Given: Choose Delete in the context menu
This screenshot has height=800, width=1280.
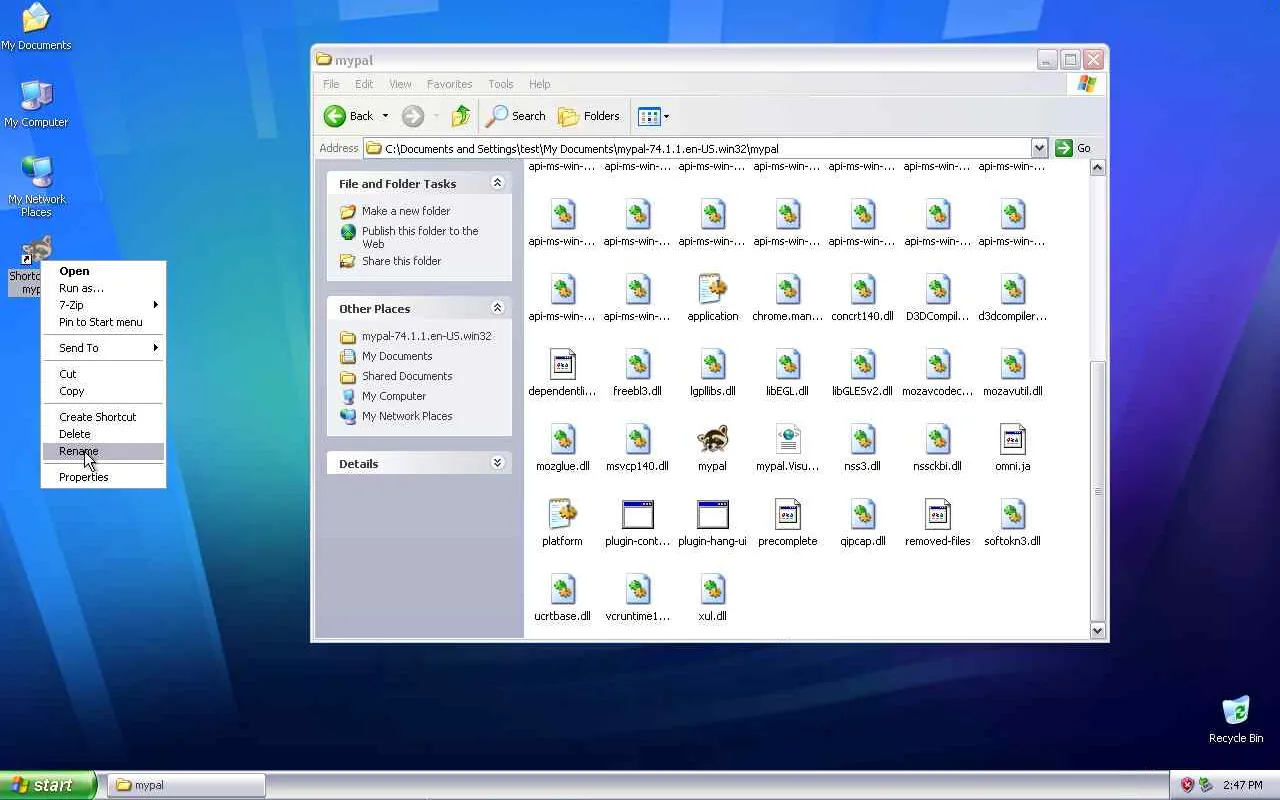Looking at the screenshot, I should point(103,434).
